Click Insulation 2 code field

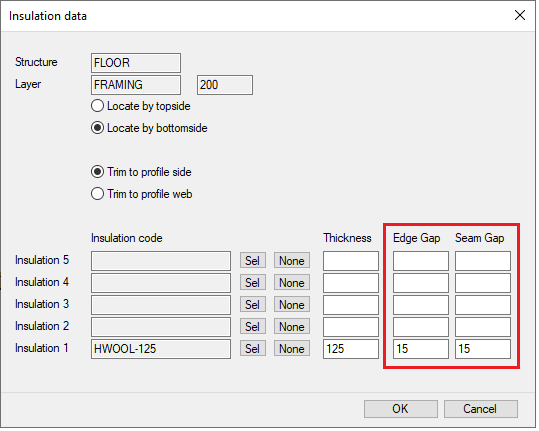[x=161, y=327]
